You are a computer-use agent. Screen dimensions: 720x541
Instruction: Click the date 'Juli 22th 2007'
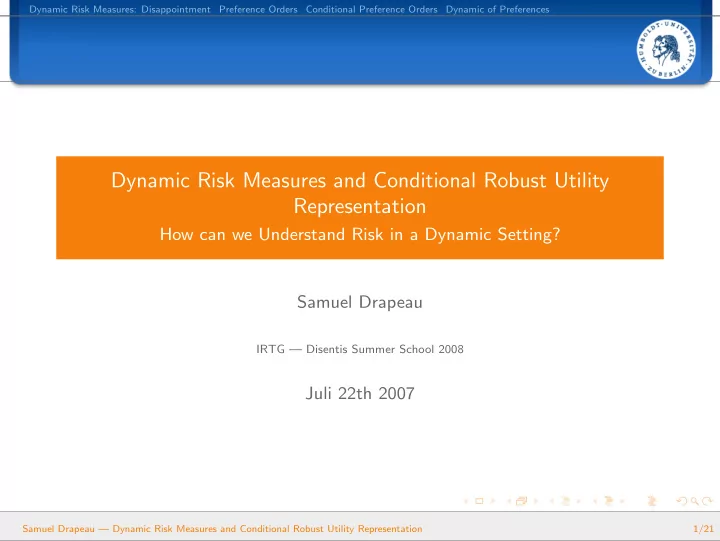coord(360,393)
